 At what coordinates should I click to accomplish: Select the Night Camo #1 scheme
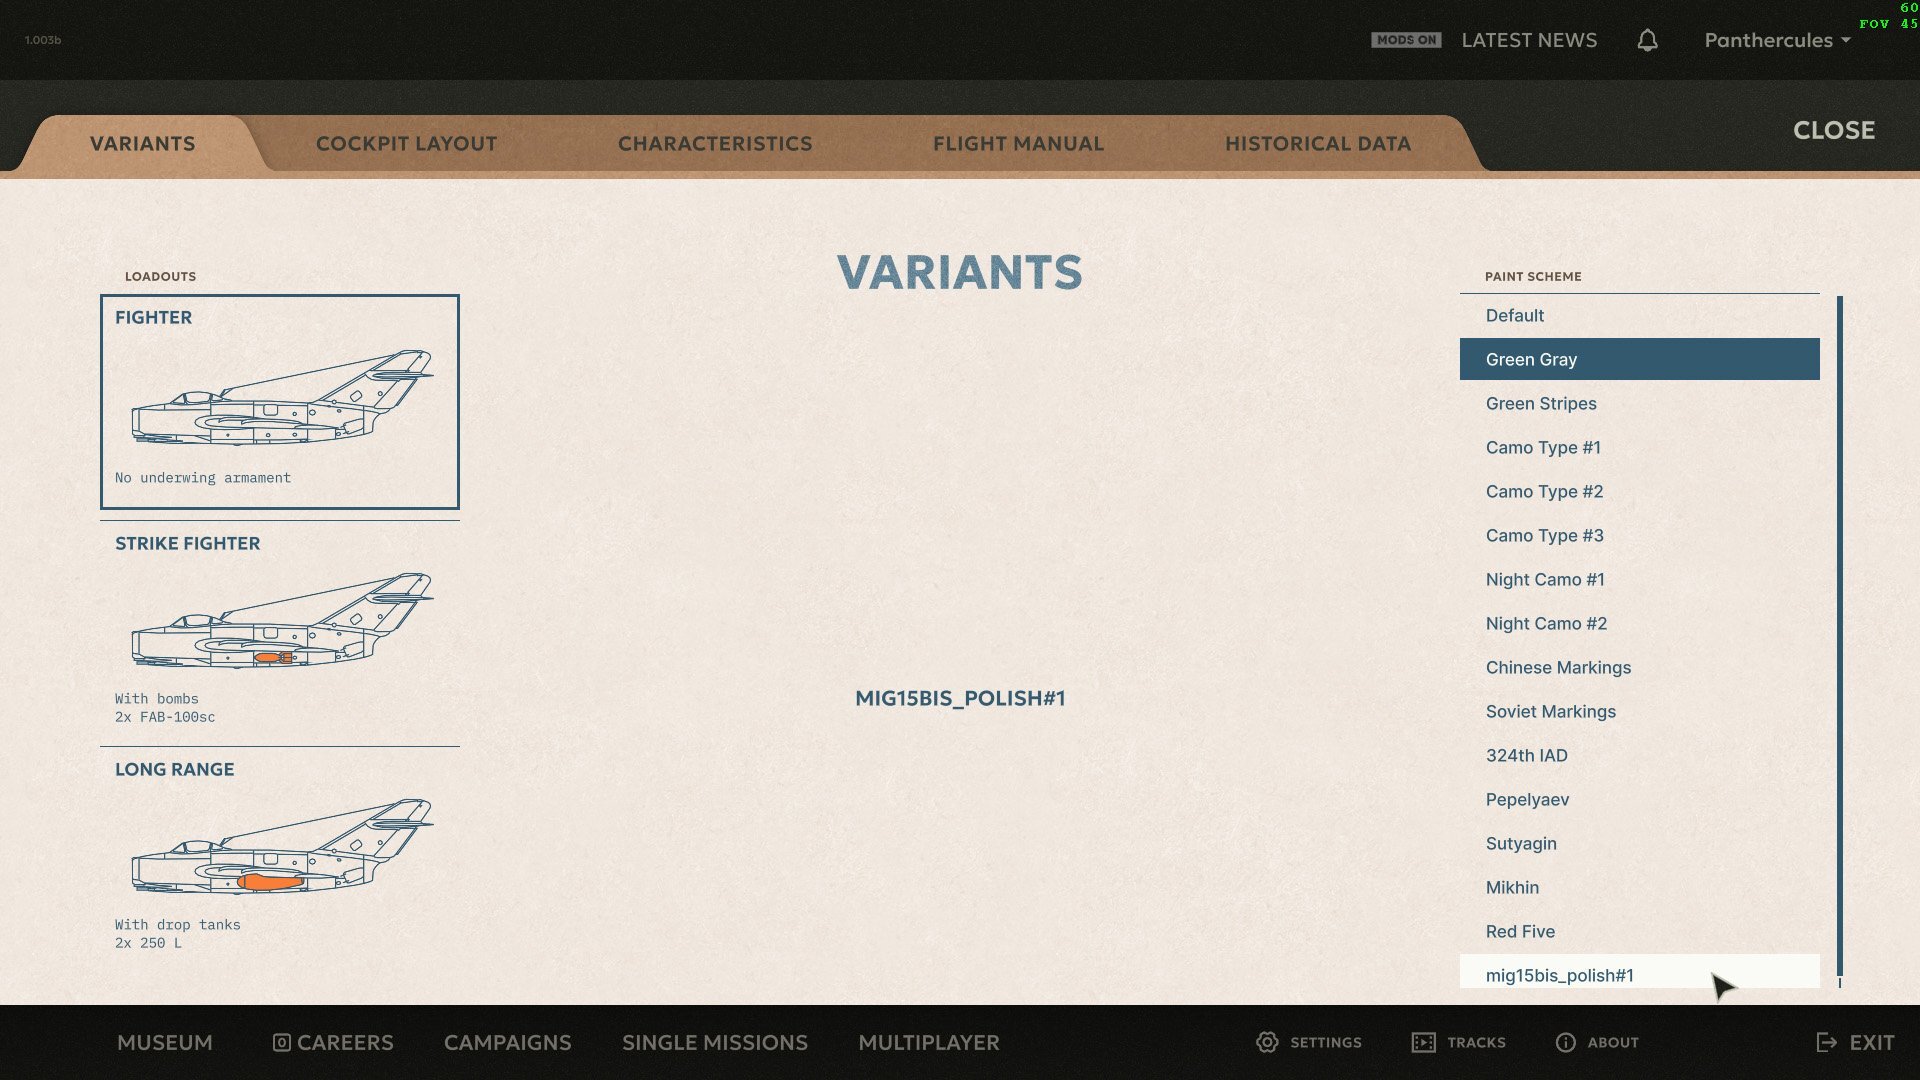coord(1640,579)
